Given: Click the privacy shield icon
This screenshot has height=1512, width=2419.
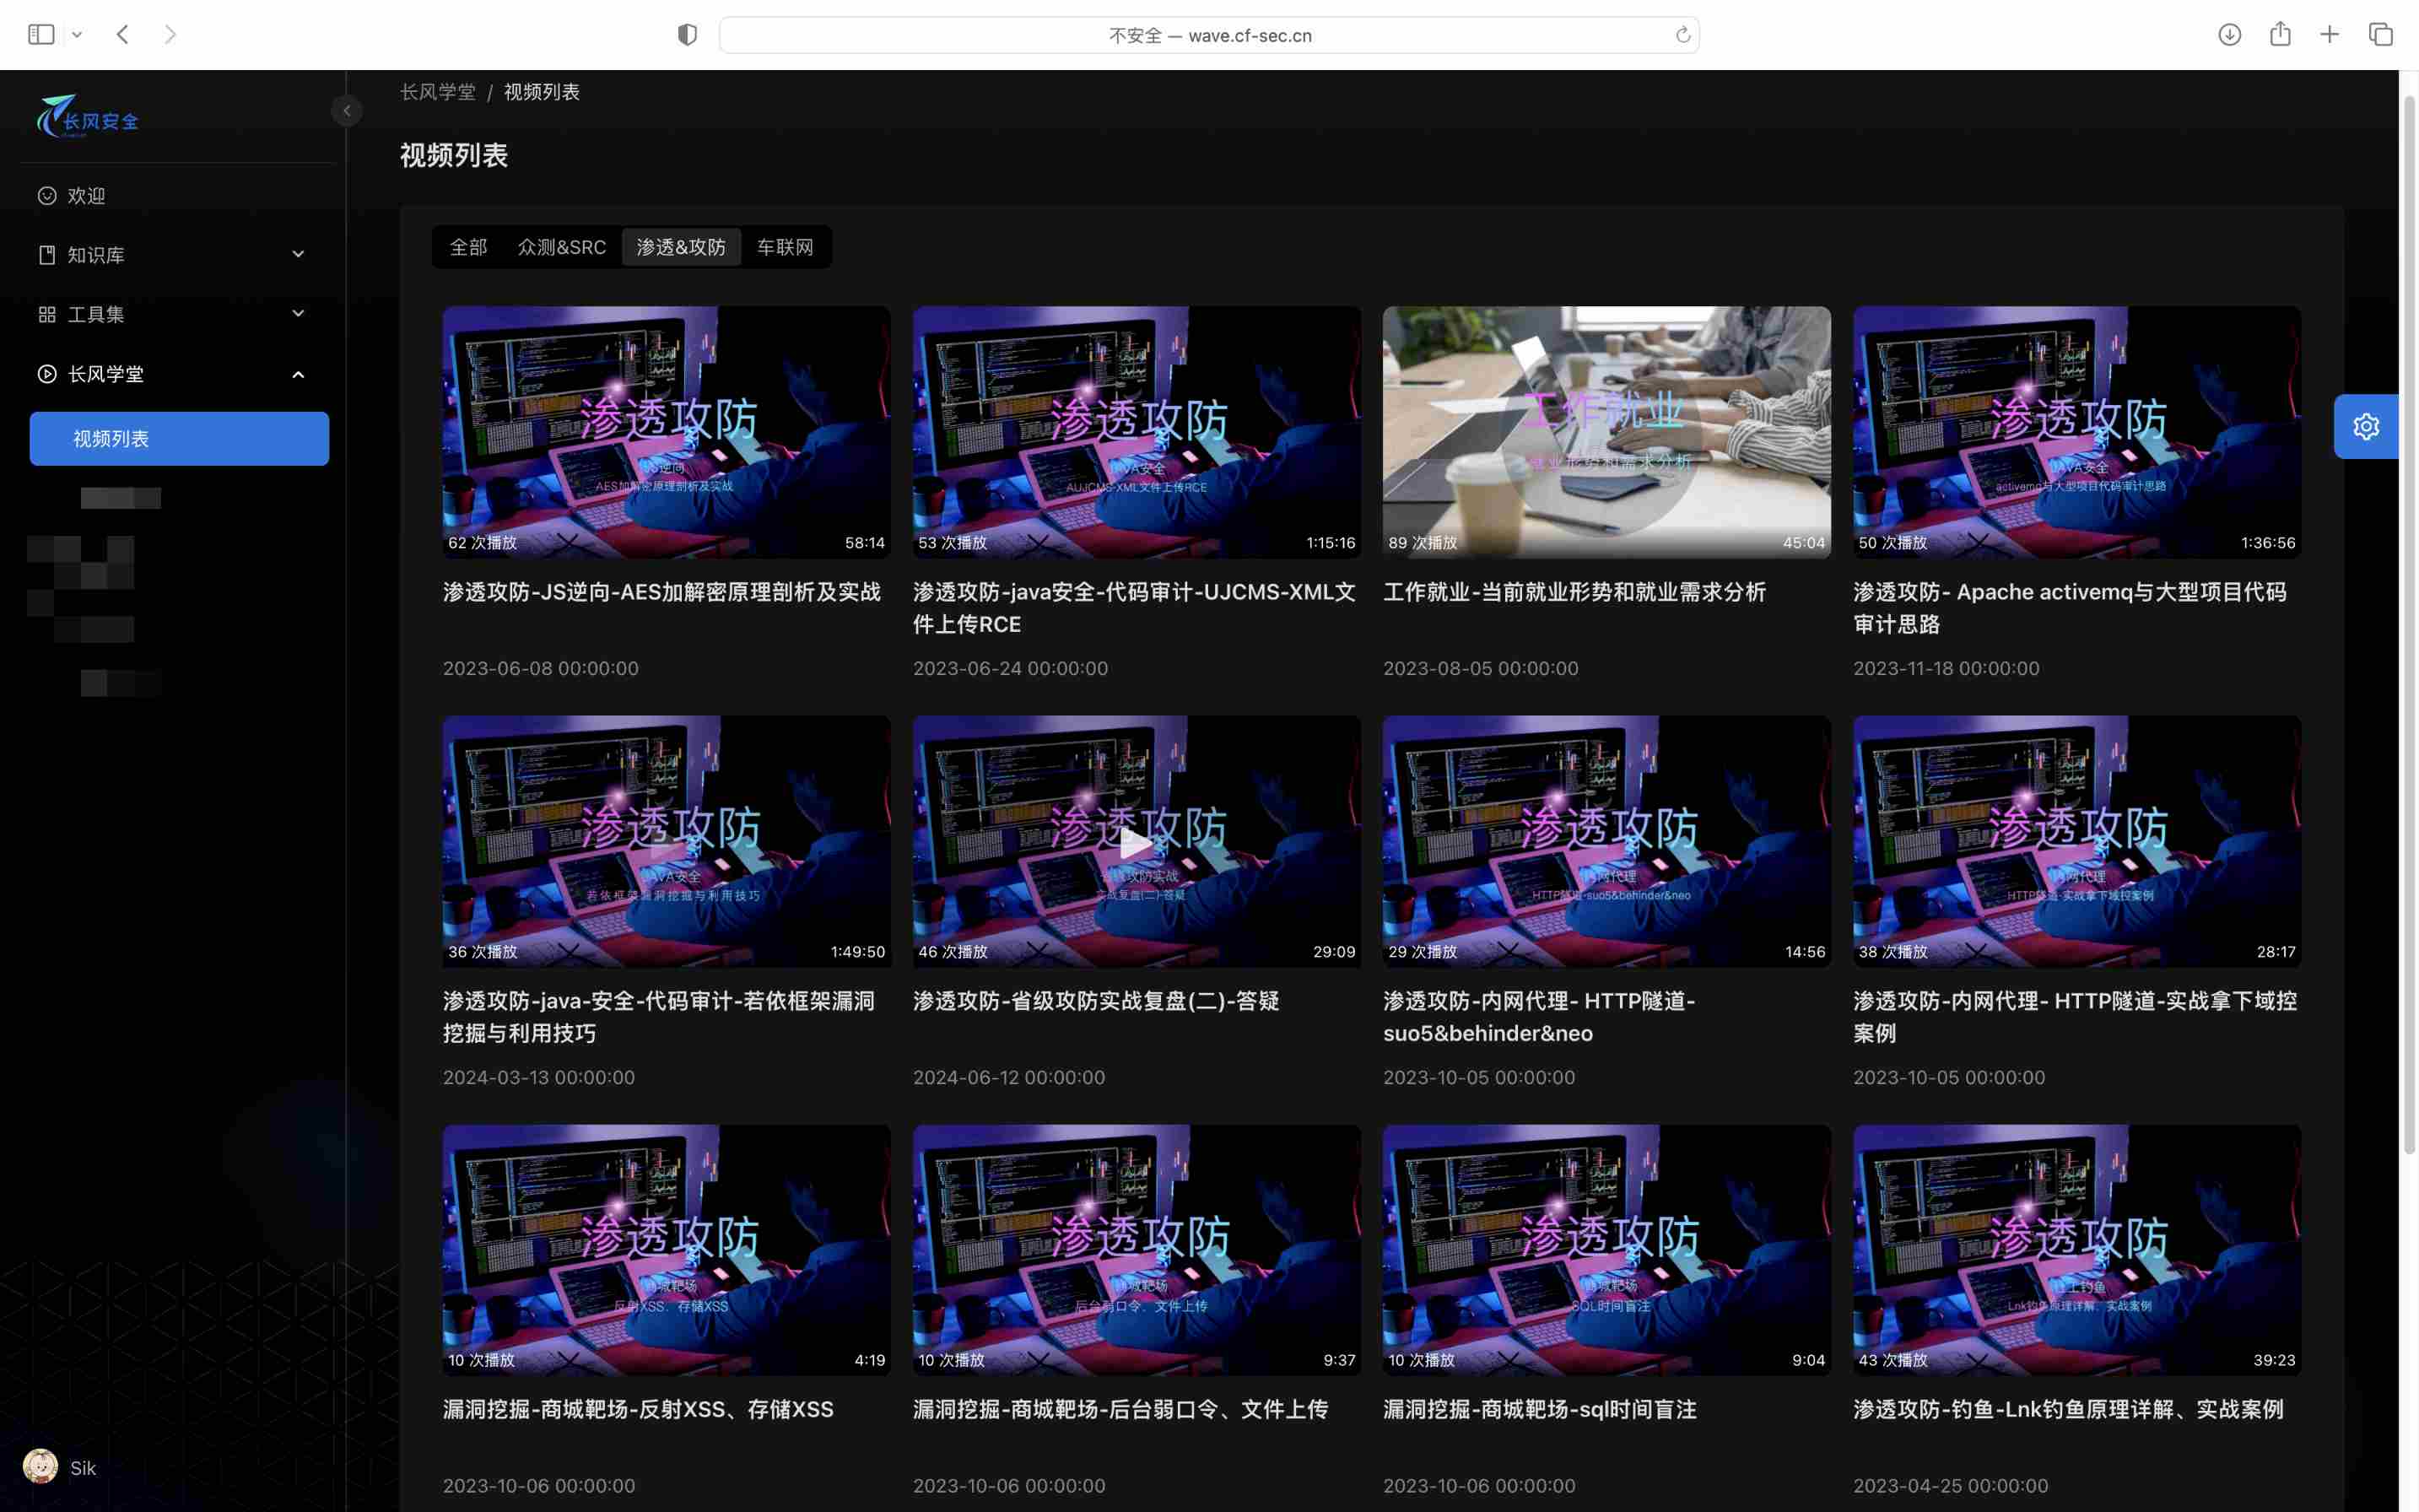Looking at the screenshot, I should (x=687, y=35).
